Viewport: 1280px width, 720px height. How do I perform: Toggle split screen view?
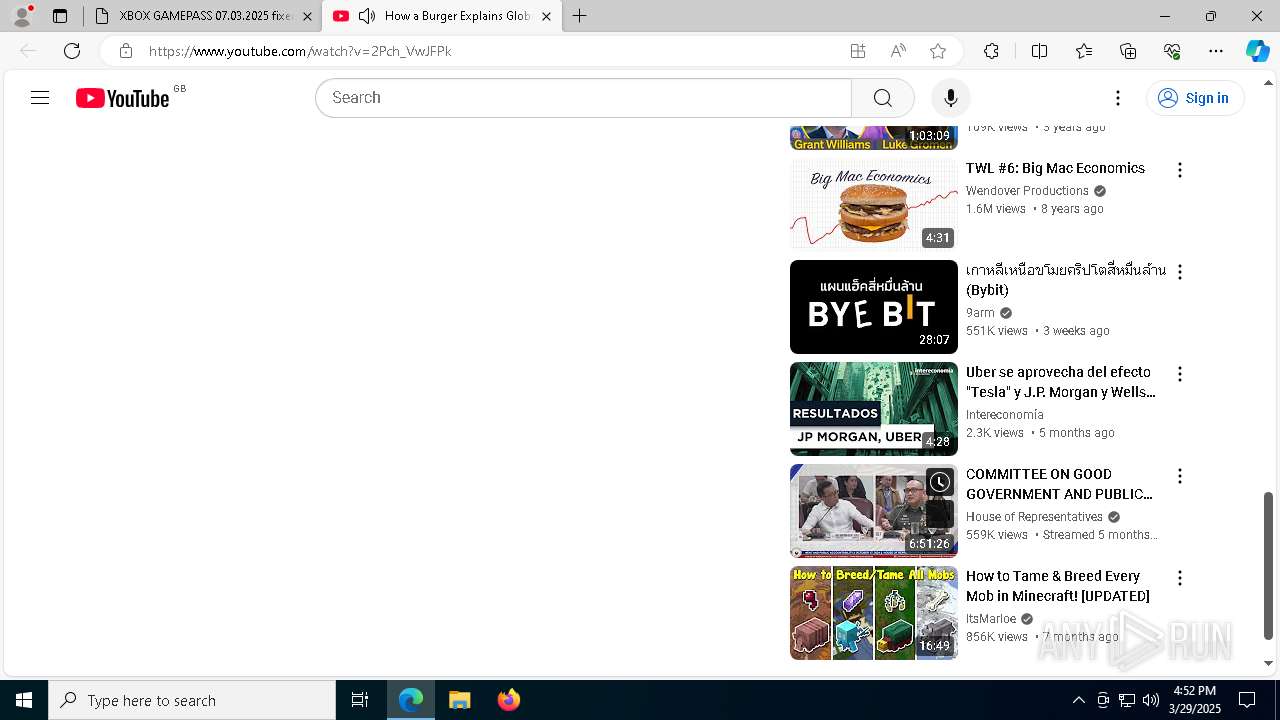click(1039, 51)
